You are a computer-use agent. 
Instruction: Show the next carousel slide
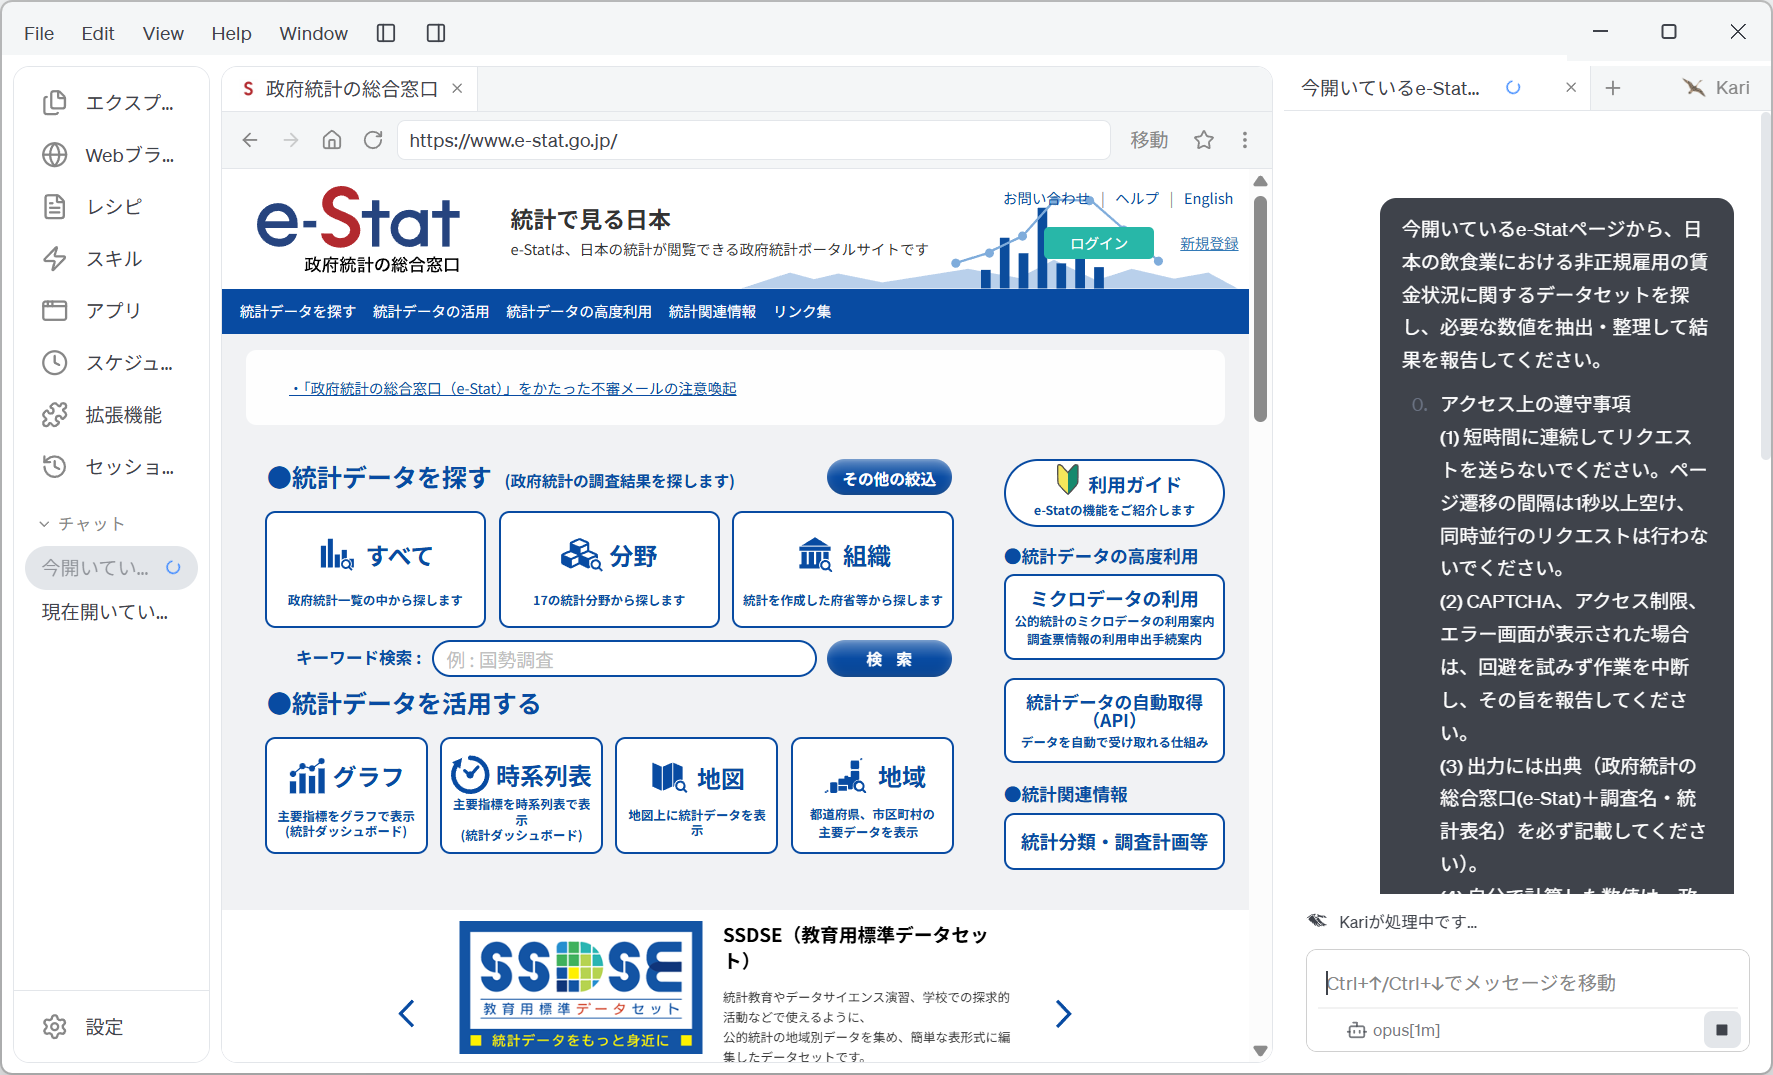point(1063,1013)
